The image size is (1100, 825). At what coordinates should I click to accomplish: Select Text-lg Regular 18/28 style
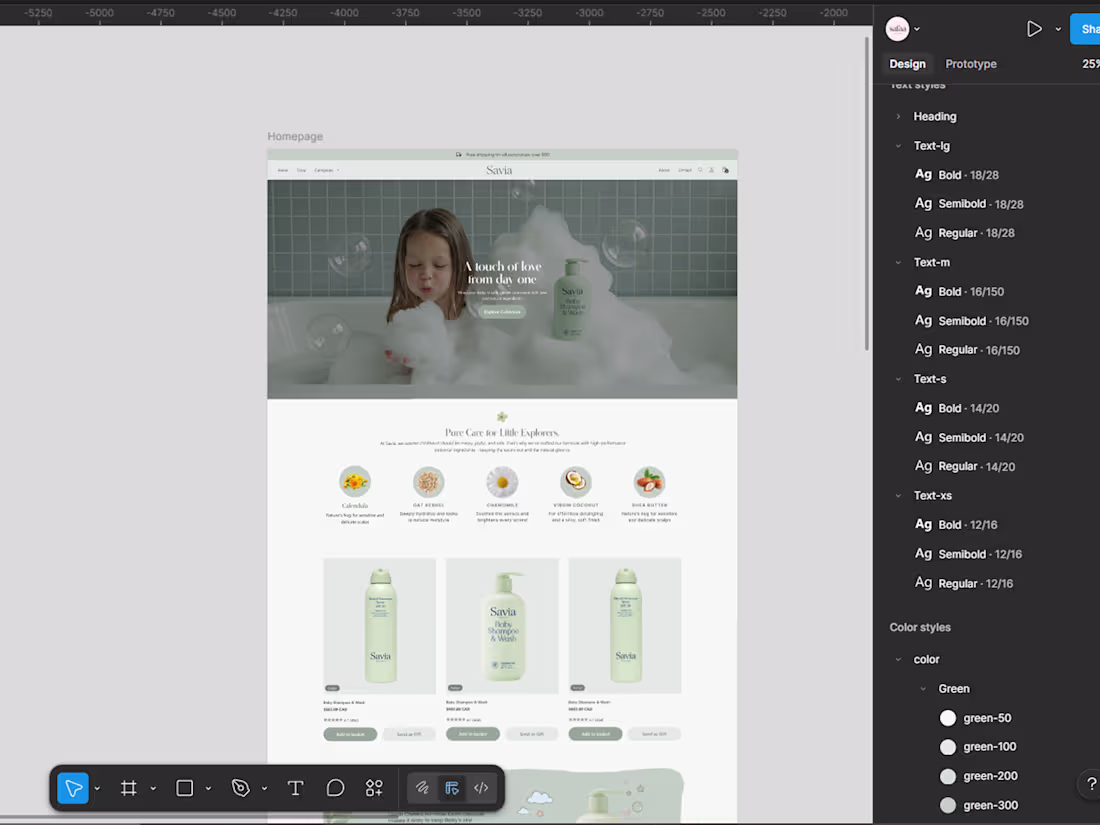[965, 233]
